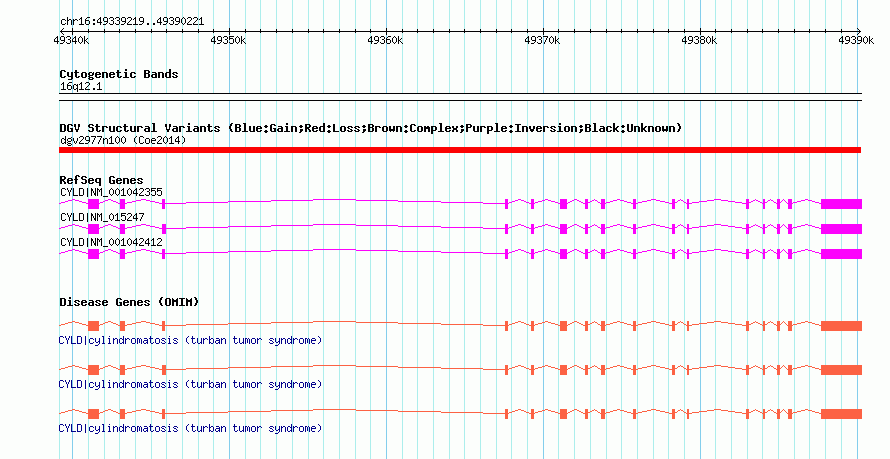This screenshot has height=459, width=890.
Task: Click the 49370k ruler tick label
Action: tap(542, 40)
